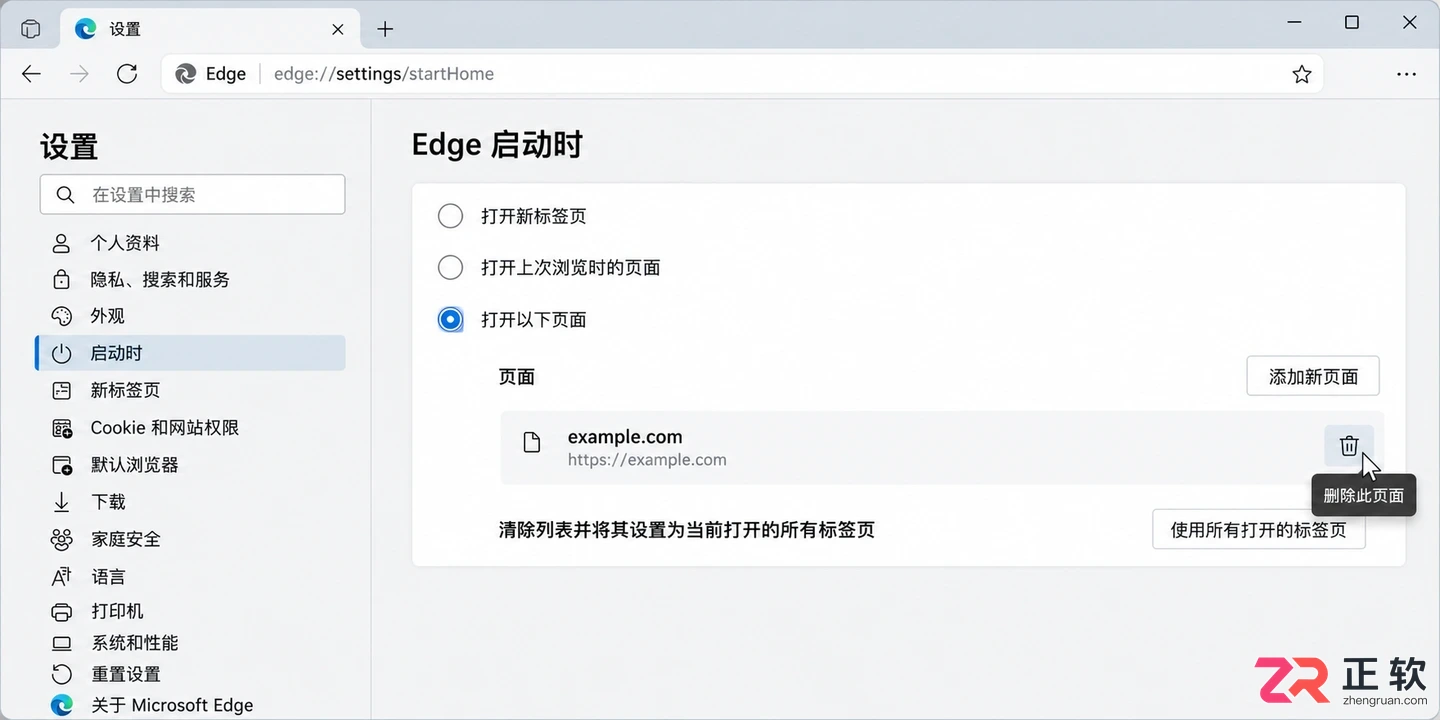Minimize the Edge window
Screen dimensions: 1440x720
1294,23
